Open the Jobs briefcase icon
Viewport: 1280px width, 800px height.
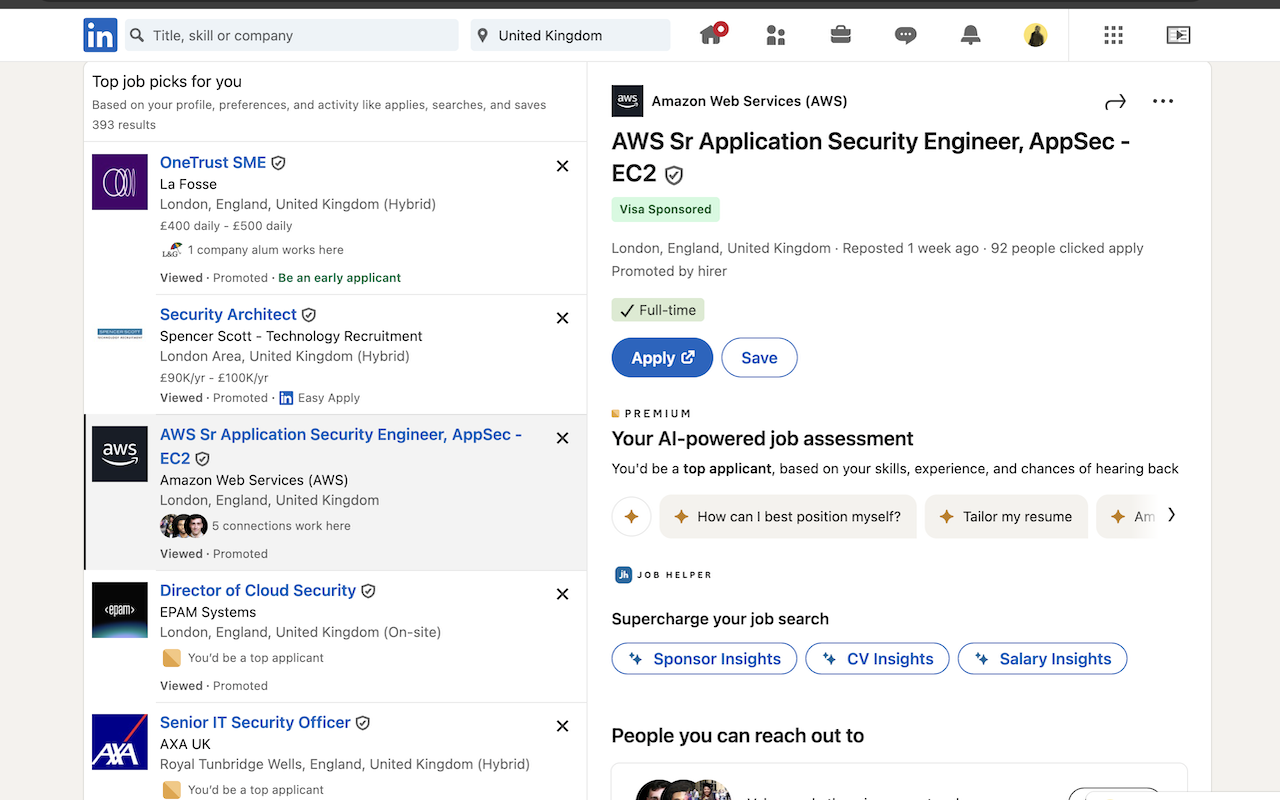click(841, 35)
